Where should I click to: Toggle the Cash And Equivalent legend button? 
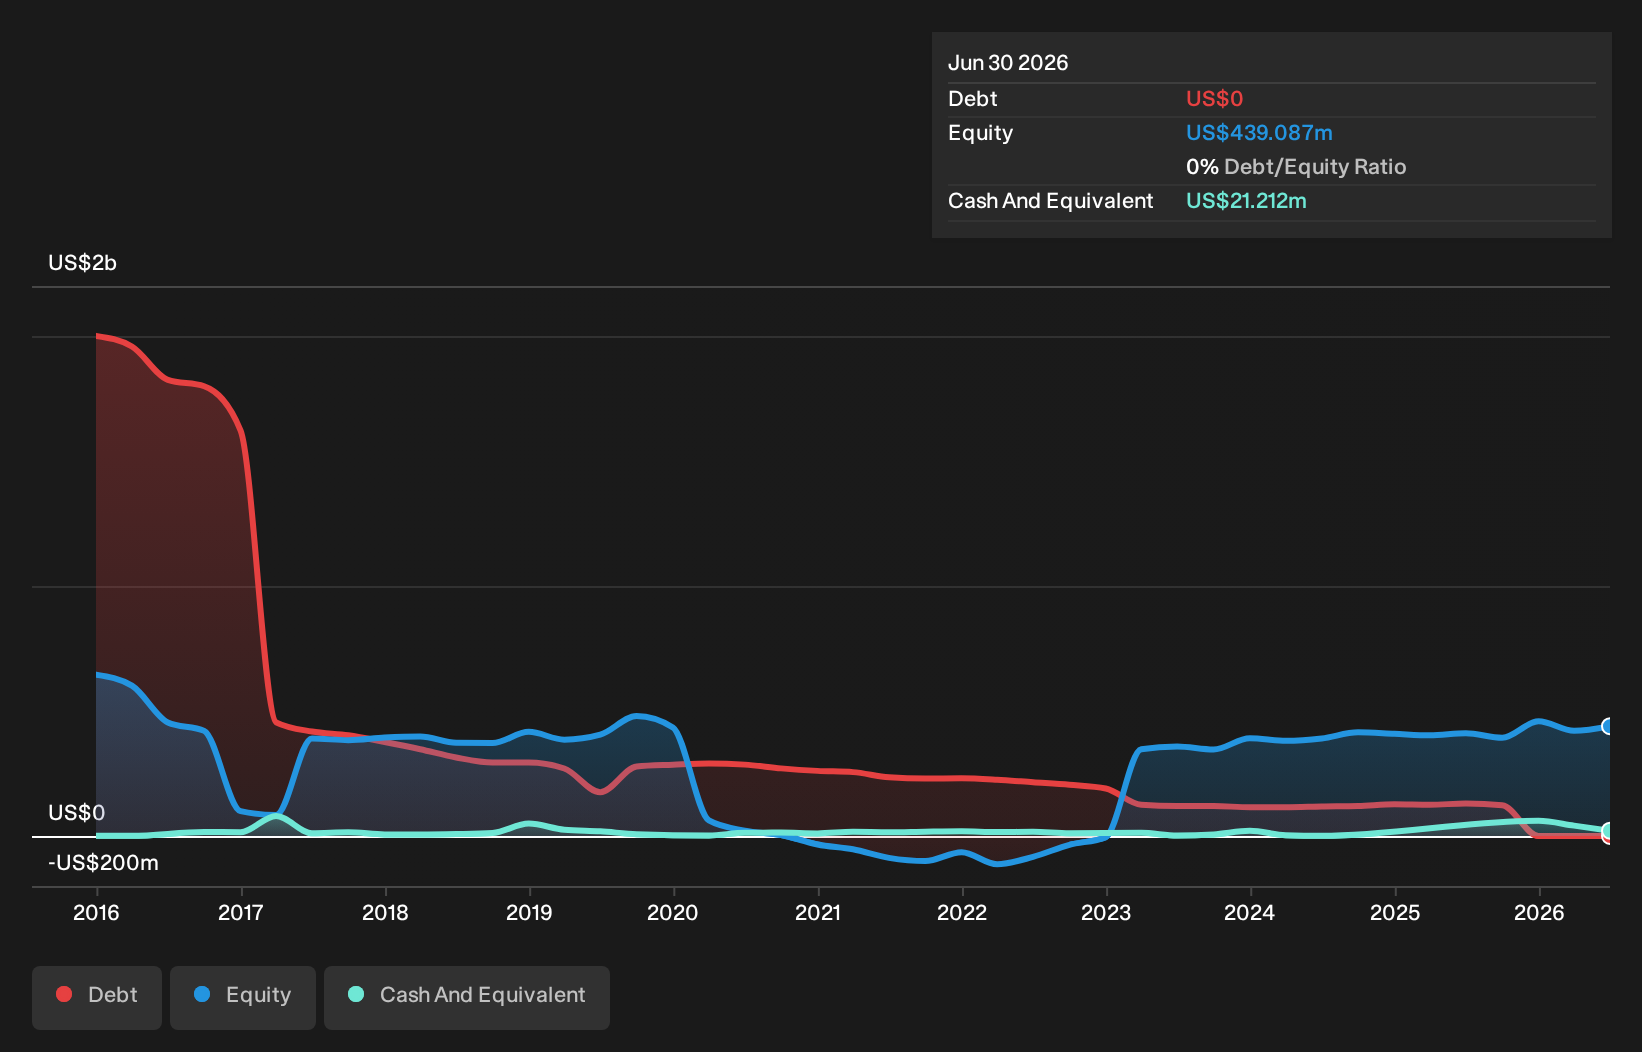(x=467, y=997)
